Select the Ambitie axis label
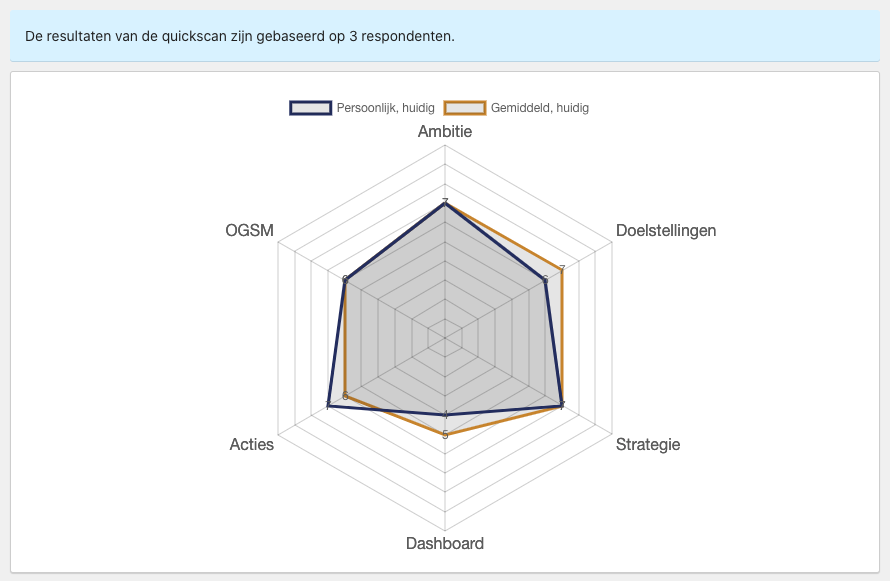The height and width of the screenshot is (581, 890). click(x=445, y=132)
